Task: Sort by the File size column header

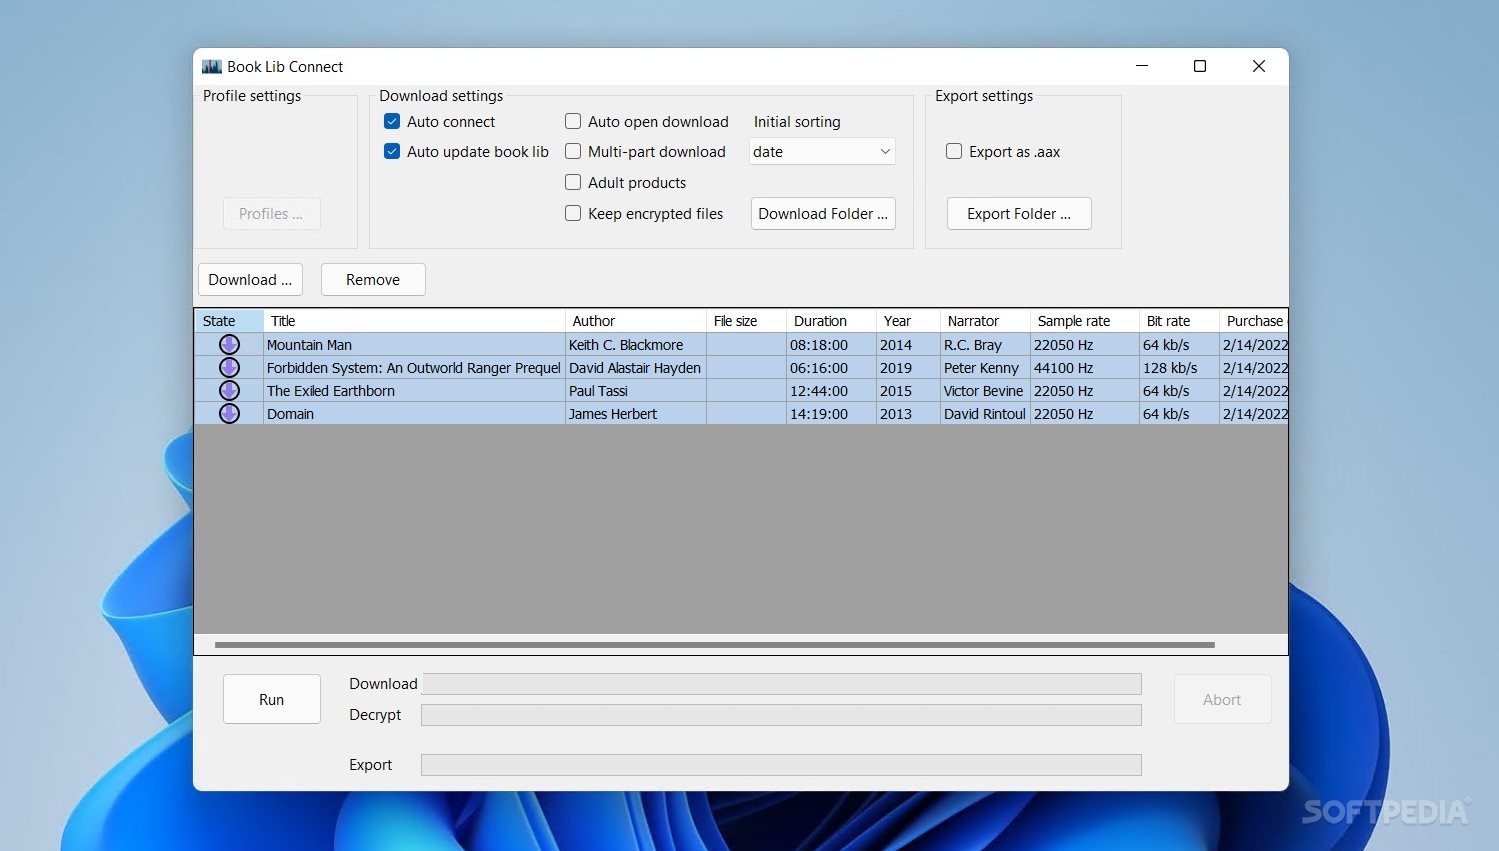Action: coord(746,321)
